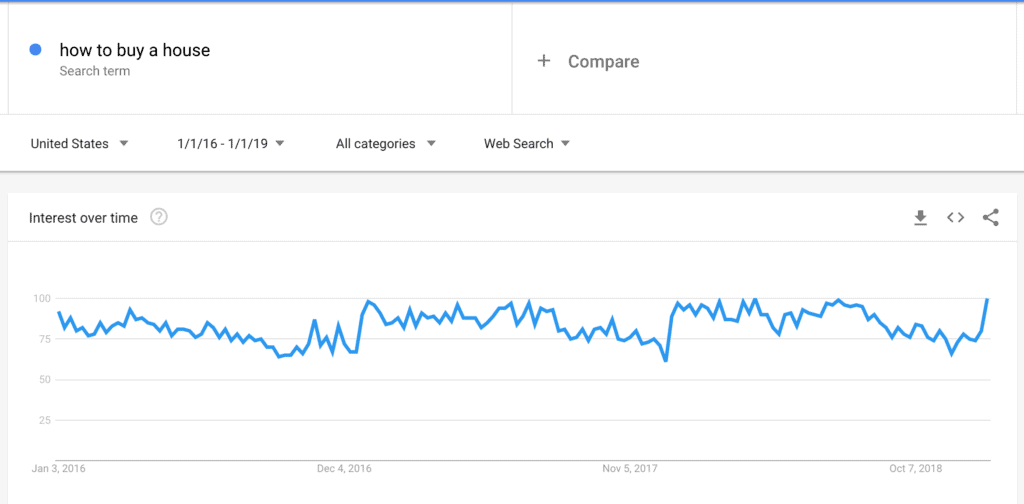Edit the 'how to buy a house' term
This screenshot has width=1024, height=504.
pyautogui.click(x=135, y=50)
